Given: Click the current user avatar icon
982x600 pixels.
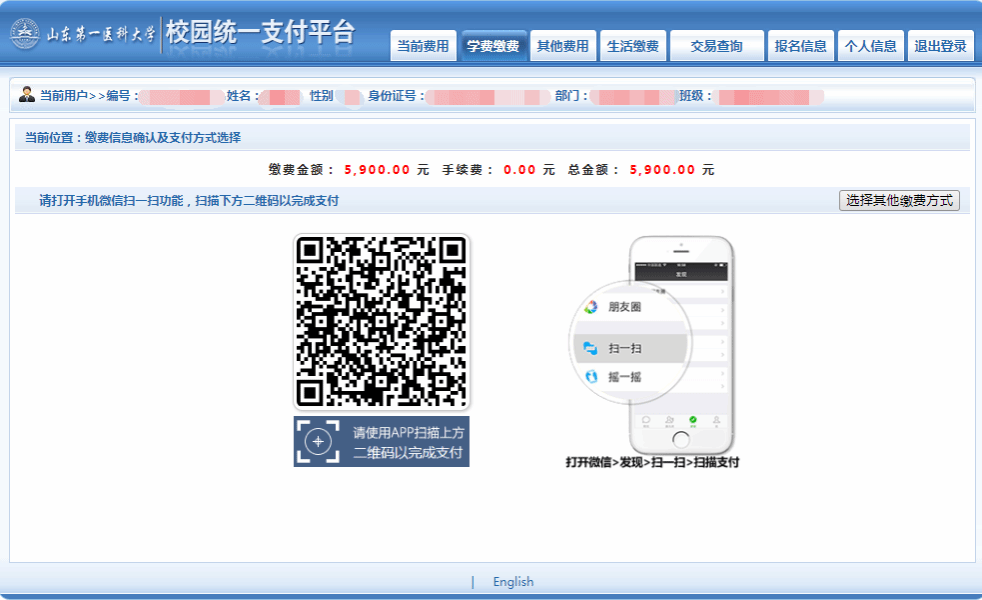Looking at the screenshot, I should point(27,95).
